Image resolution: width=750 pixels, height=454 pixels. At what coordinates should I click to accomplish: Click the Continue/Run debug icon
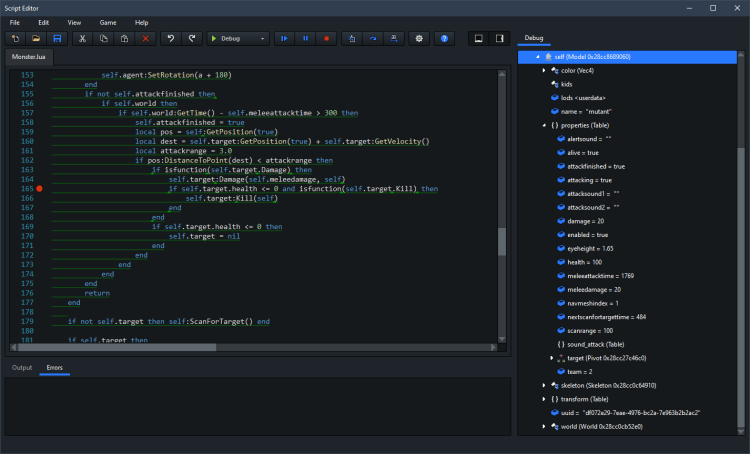[x=284, y=38]
